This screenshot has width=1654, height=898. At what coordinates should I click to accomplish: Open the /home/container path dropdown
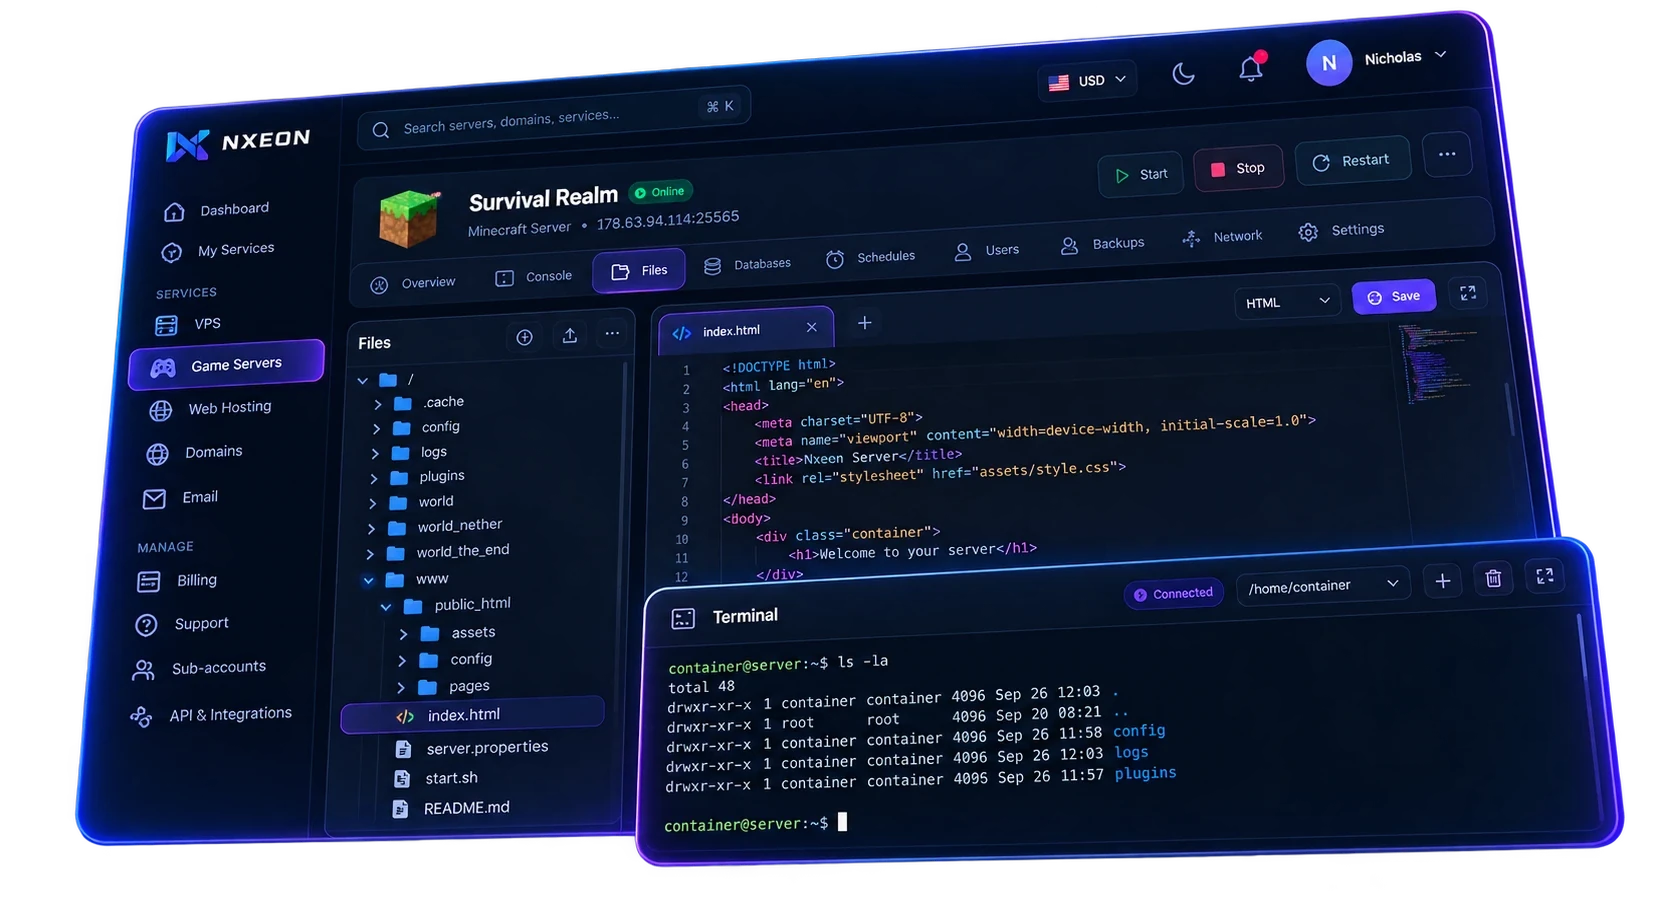point(1323,586)
